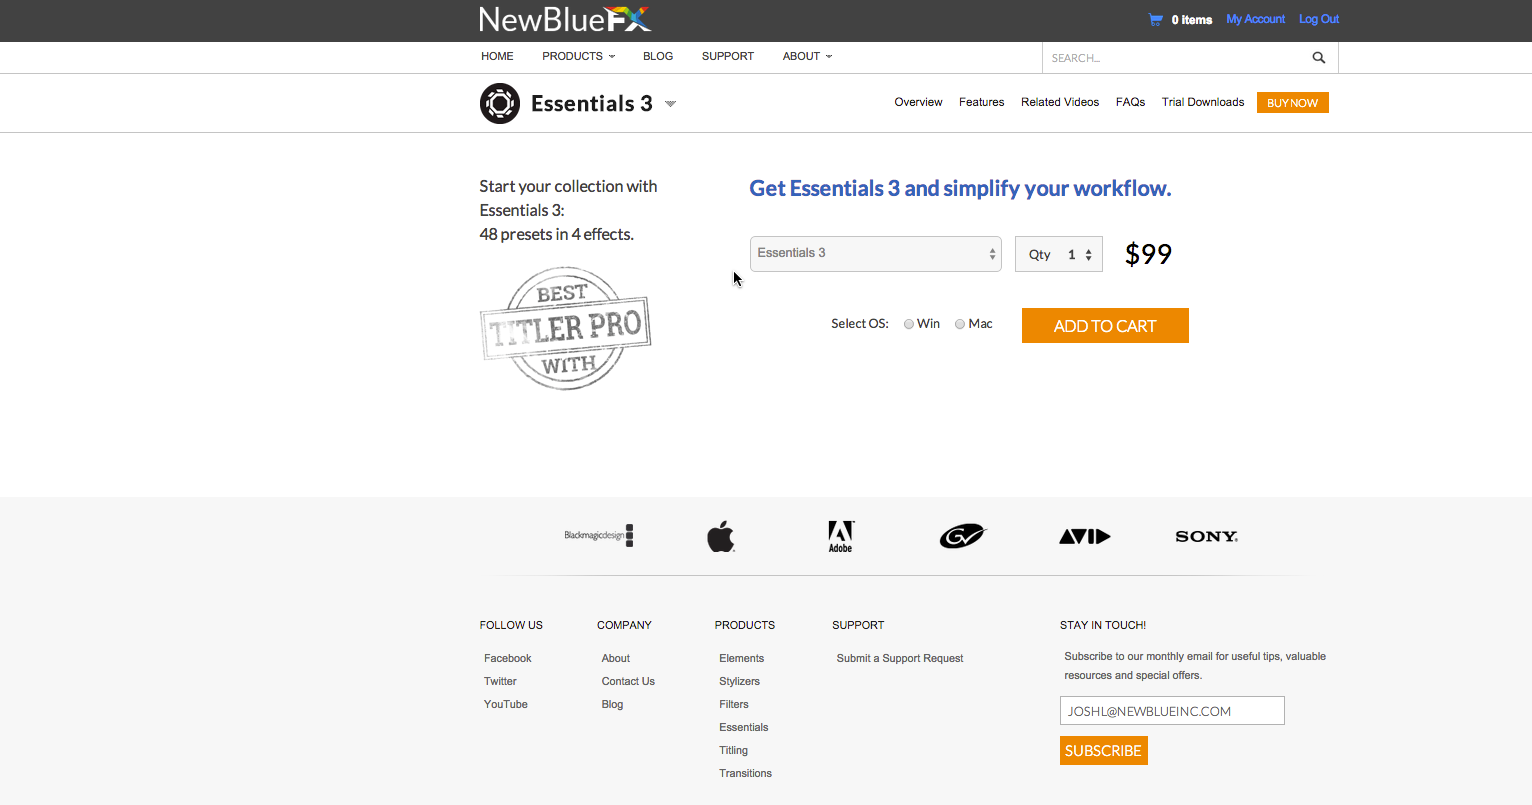The image size is (1532, 805).
Task: Click the Essentials 3 circular product icon
Action: (x=499, y=103)
